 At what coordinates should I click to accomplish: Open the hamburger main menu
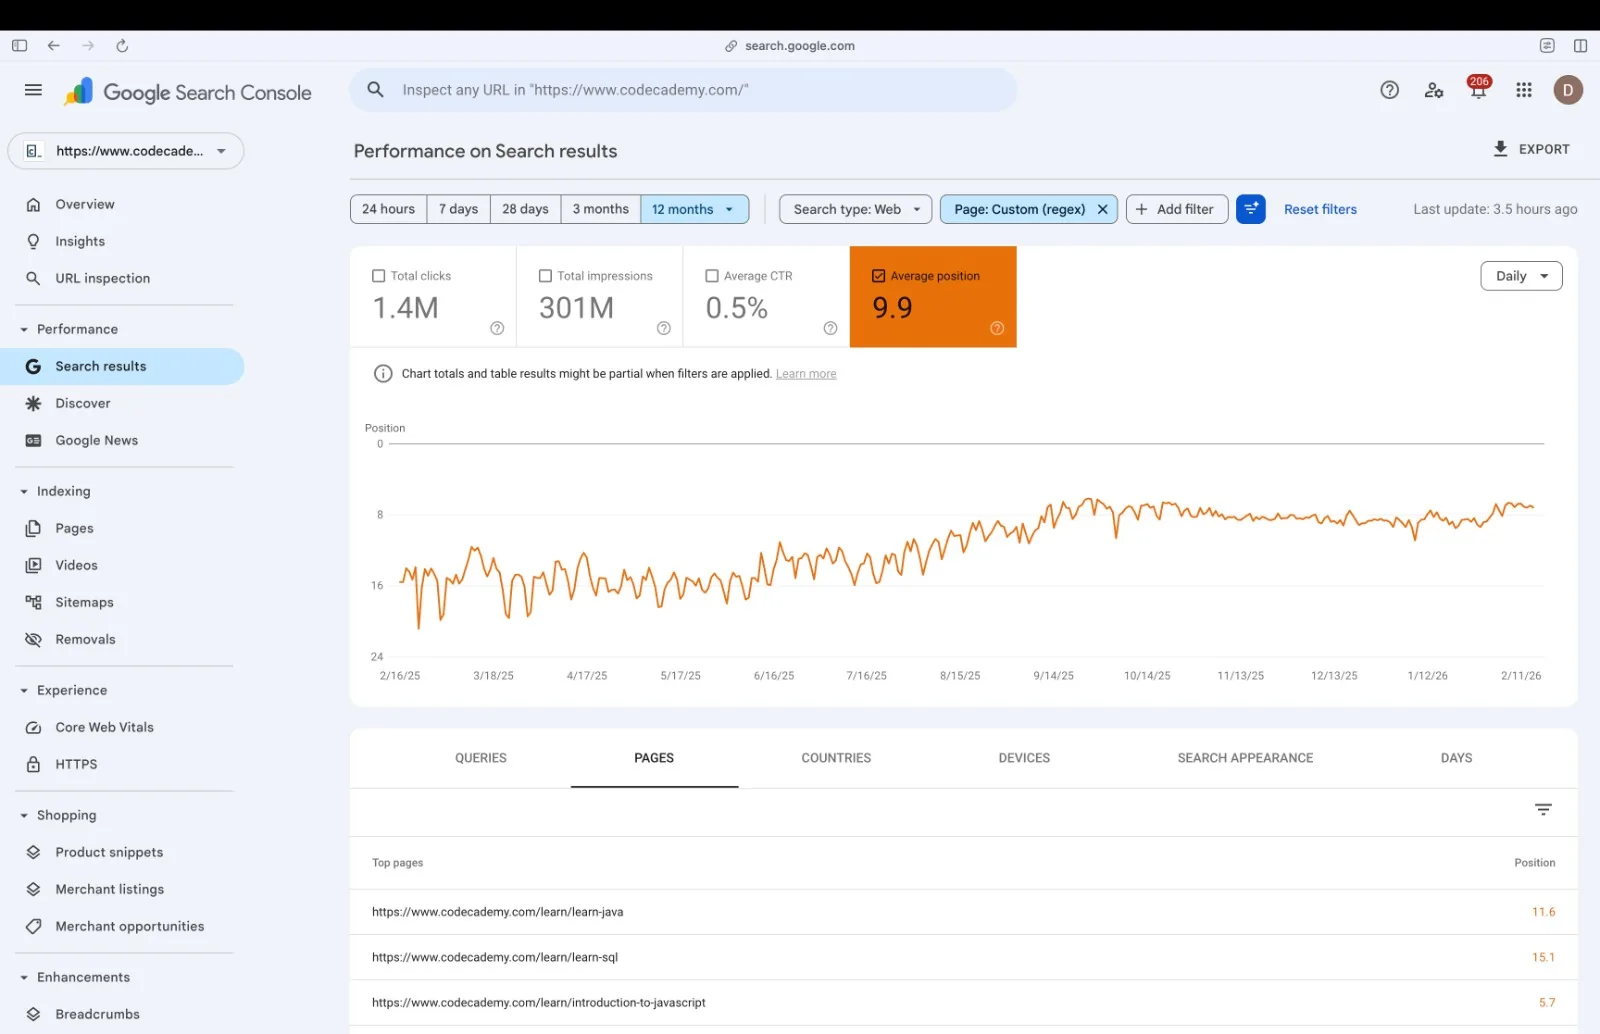(x=33, y=90)
